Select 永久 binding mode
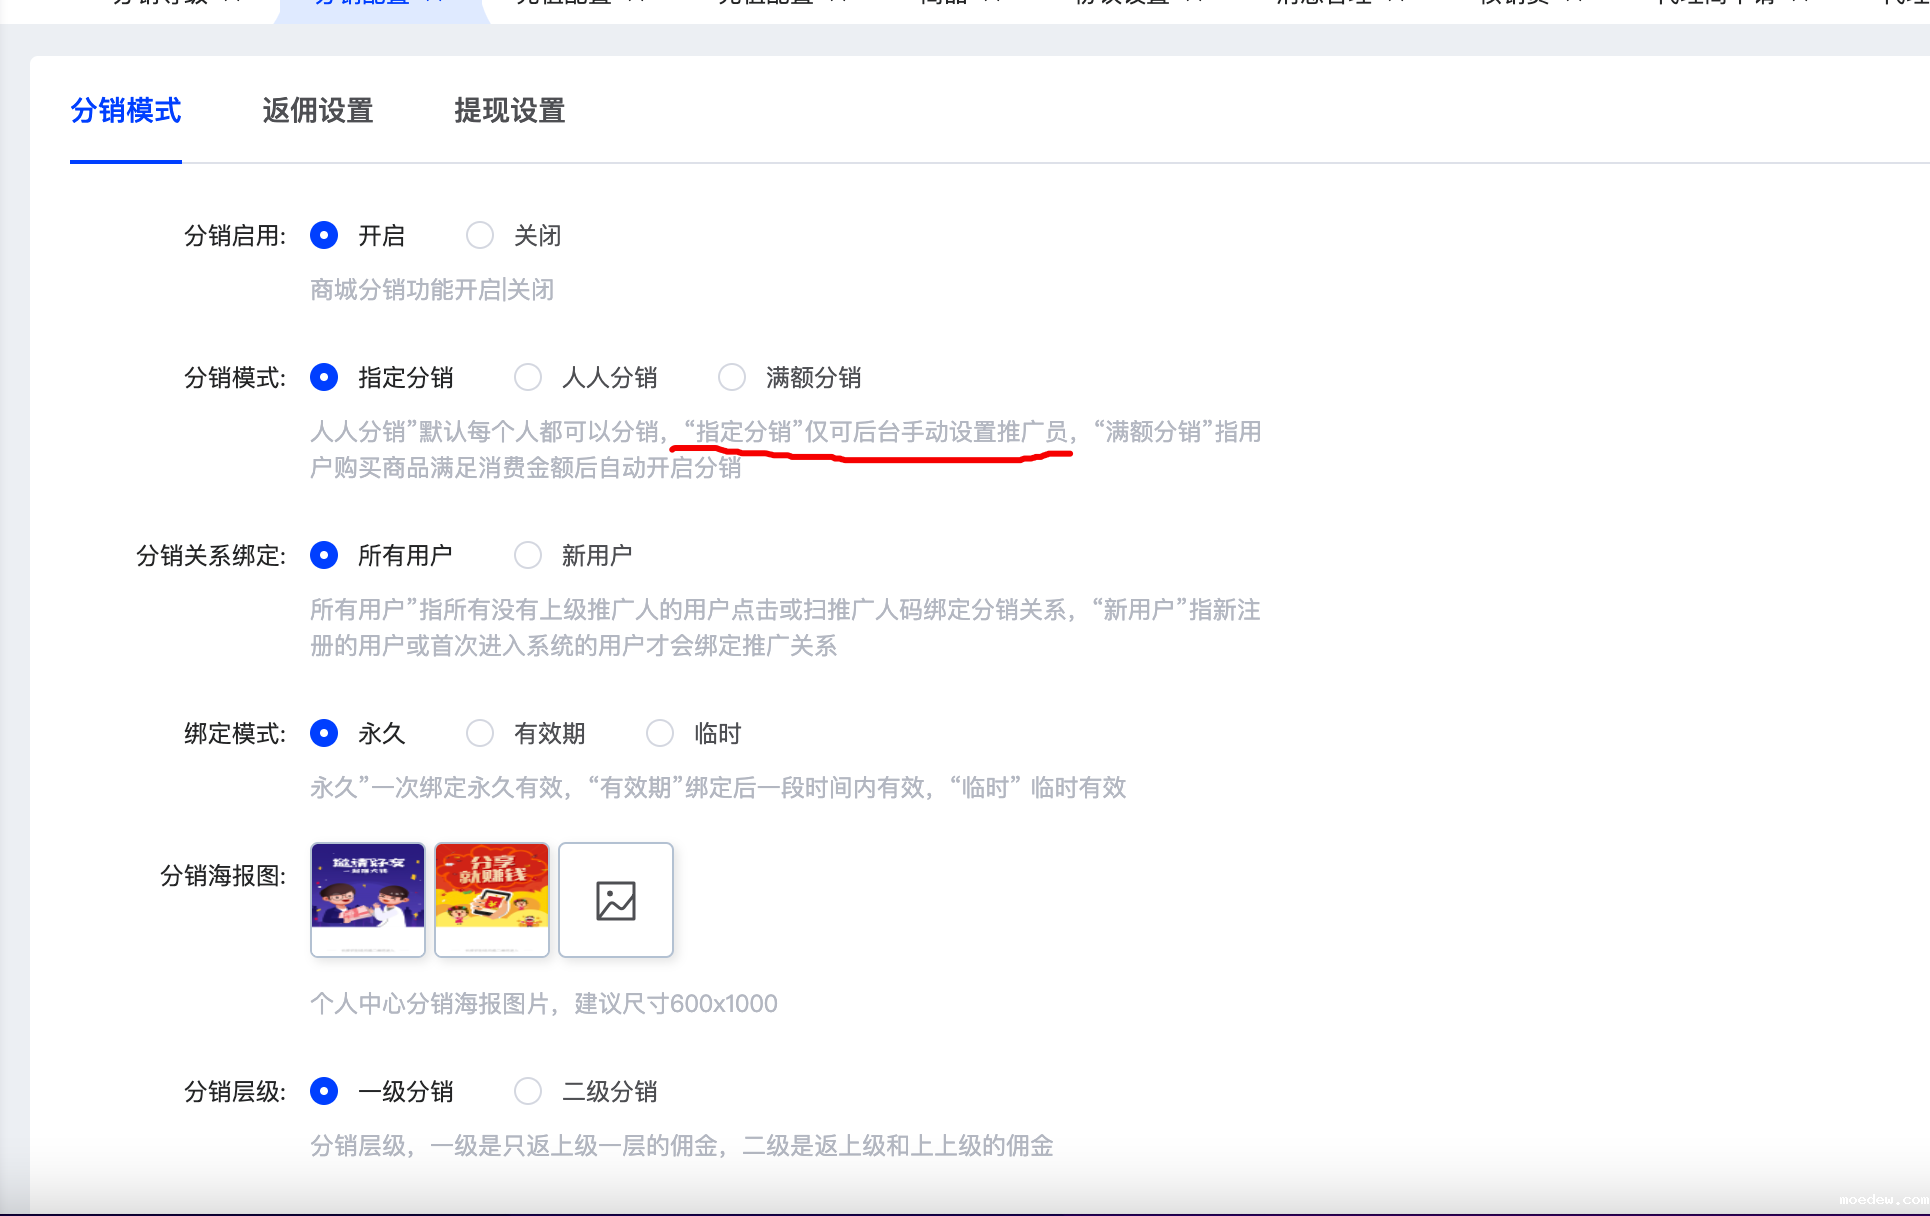The image size is (1930, 1216). pos(324,733)
